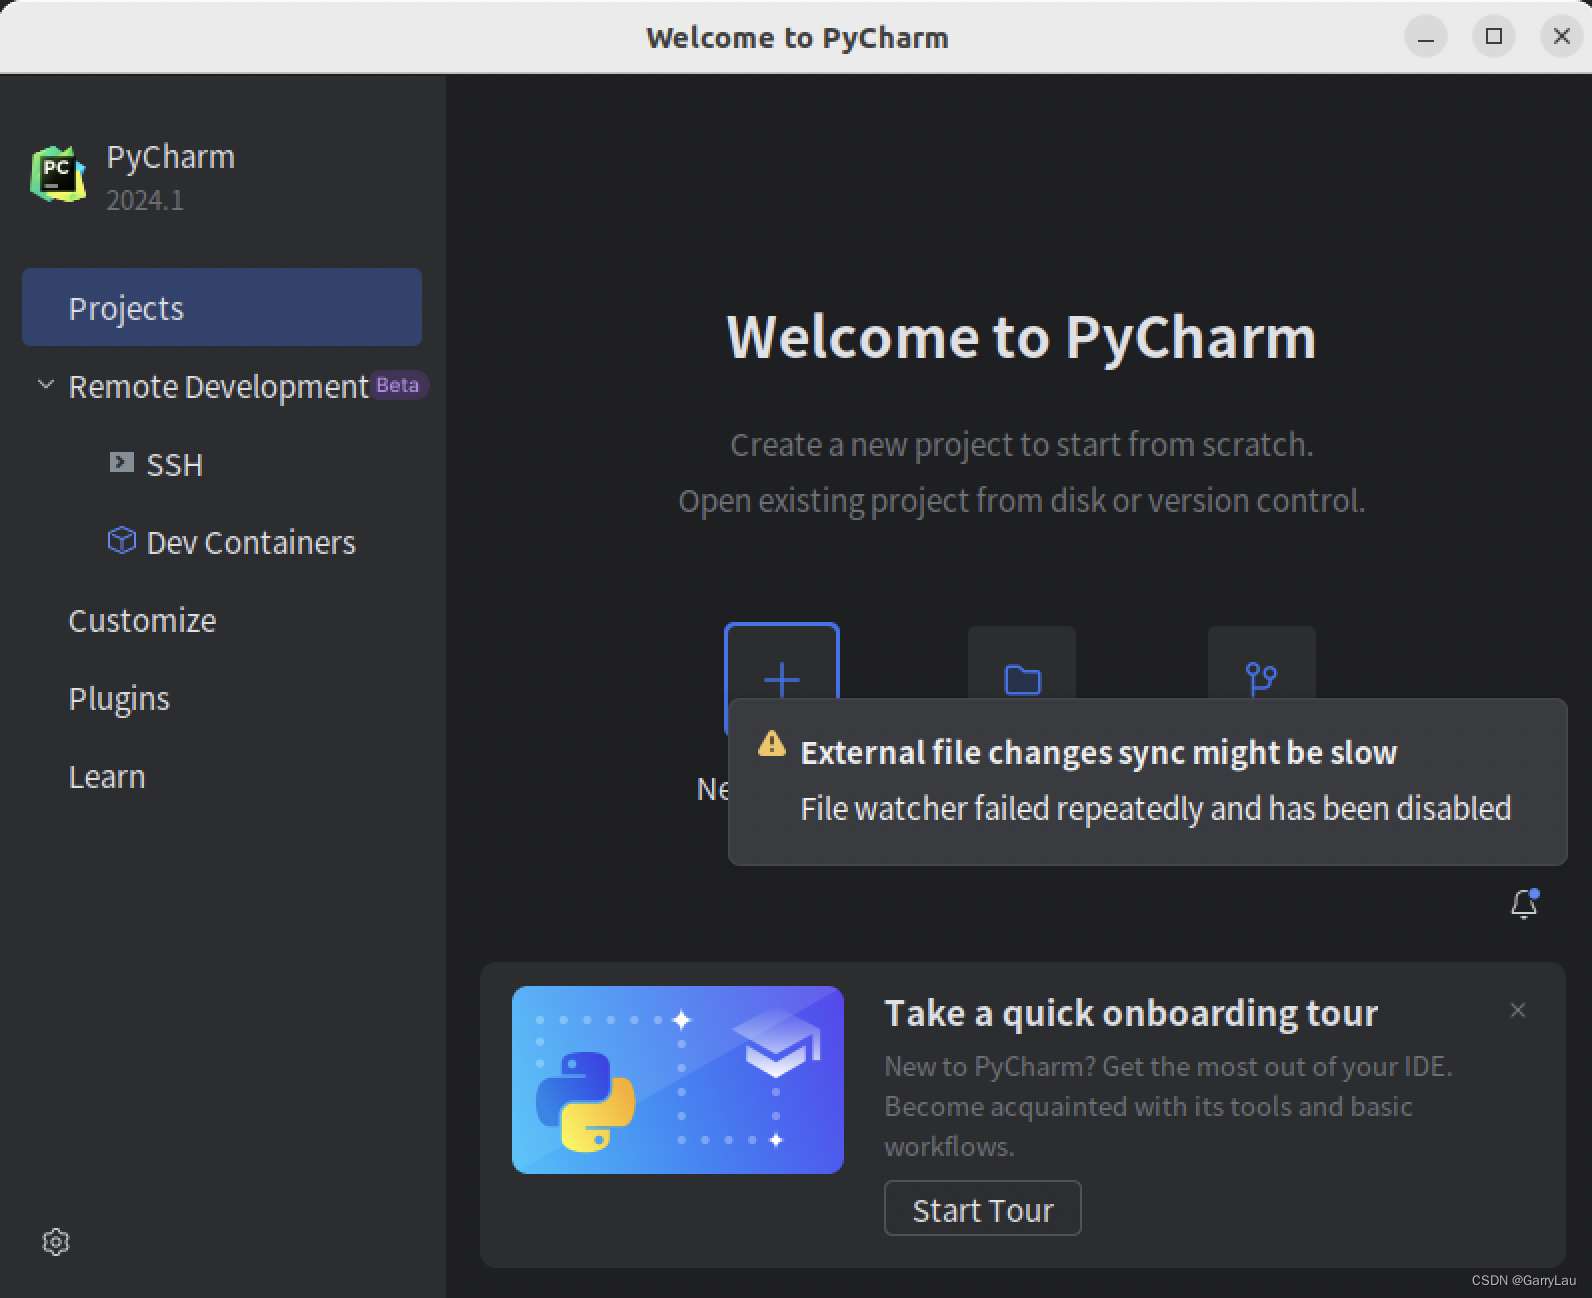Screen dimensions: 1592x1298
Task: Click the External file changes notification title
Action: tap(1098, 752)
